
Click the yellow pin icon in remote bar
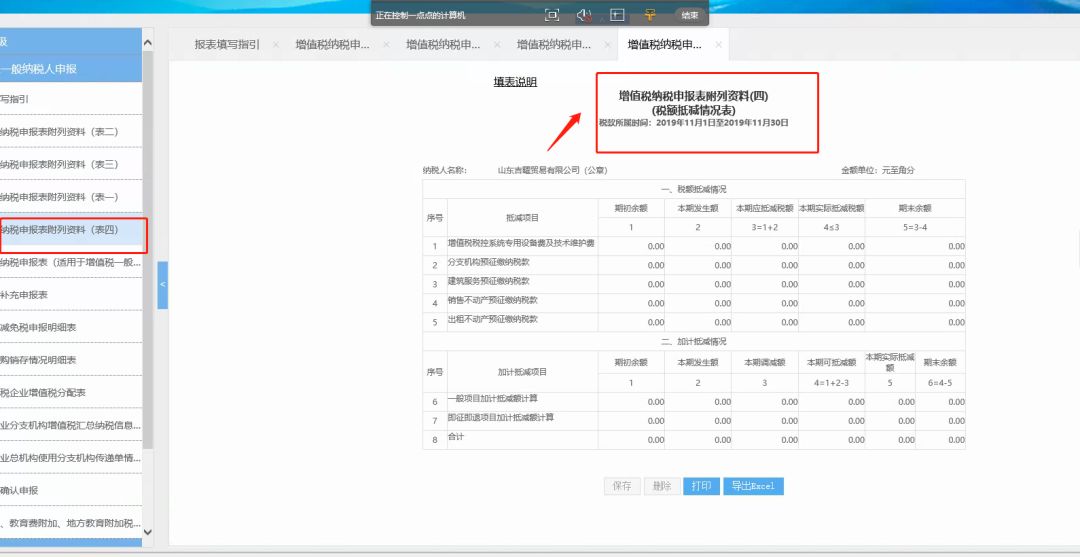650,15
